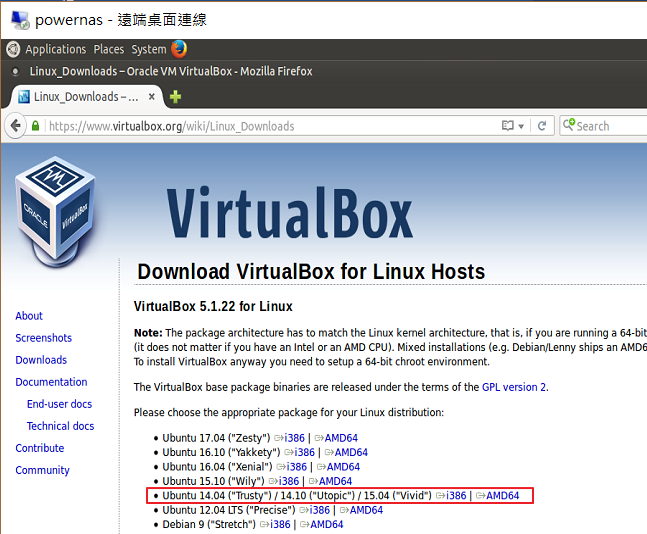This screenshot has height=534, width=647.
Task: Open the About sidebar link
Action: point(29,316)
